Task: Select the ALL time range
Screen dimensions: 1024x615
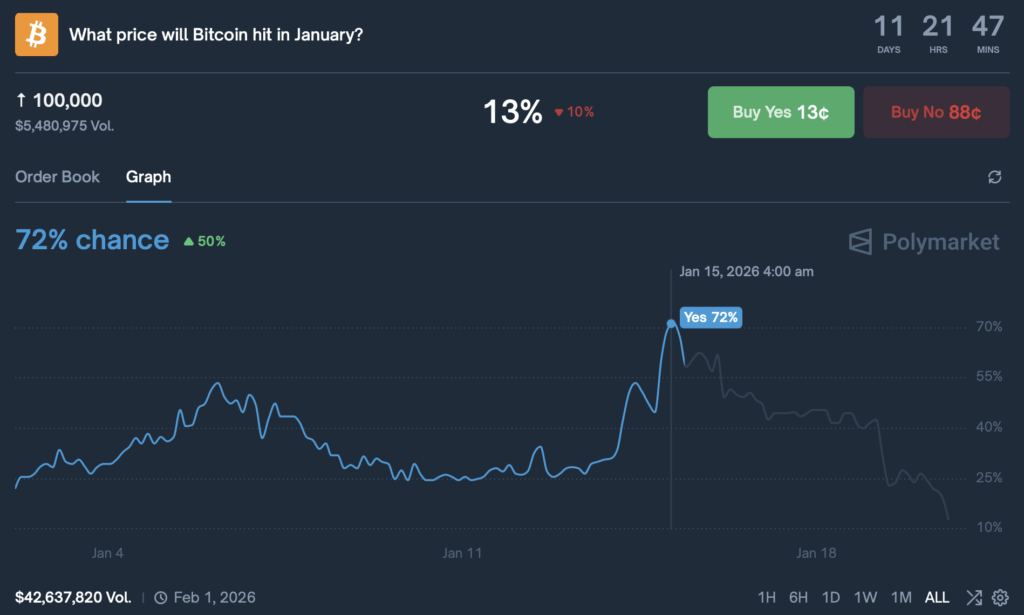Action: click(x=937, y=598)
